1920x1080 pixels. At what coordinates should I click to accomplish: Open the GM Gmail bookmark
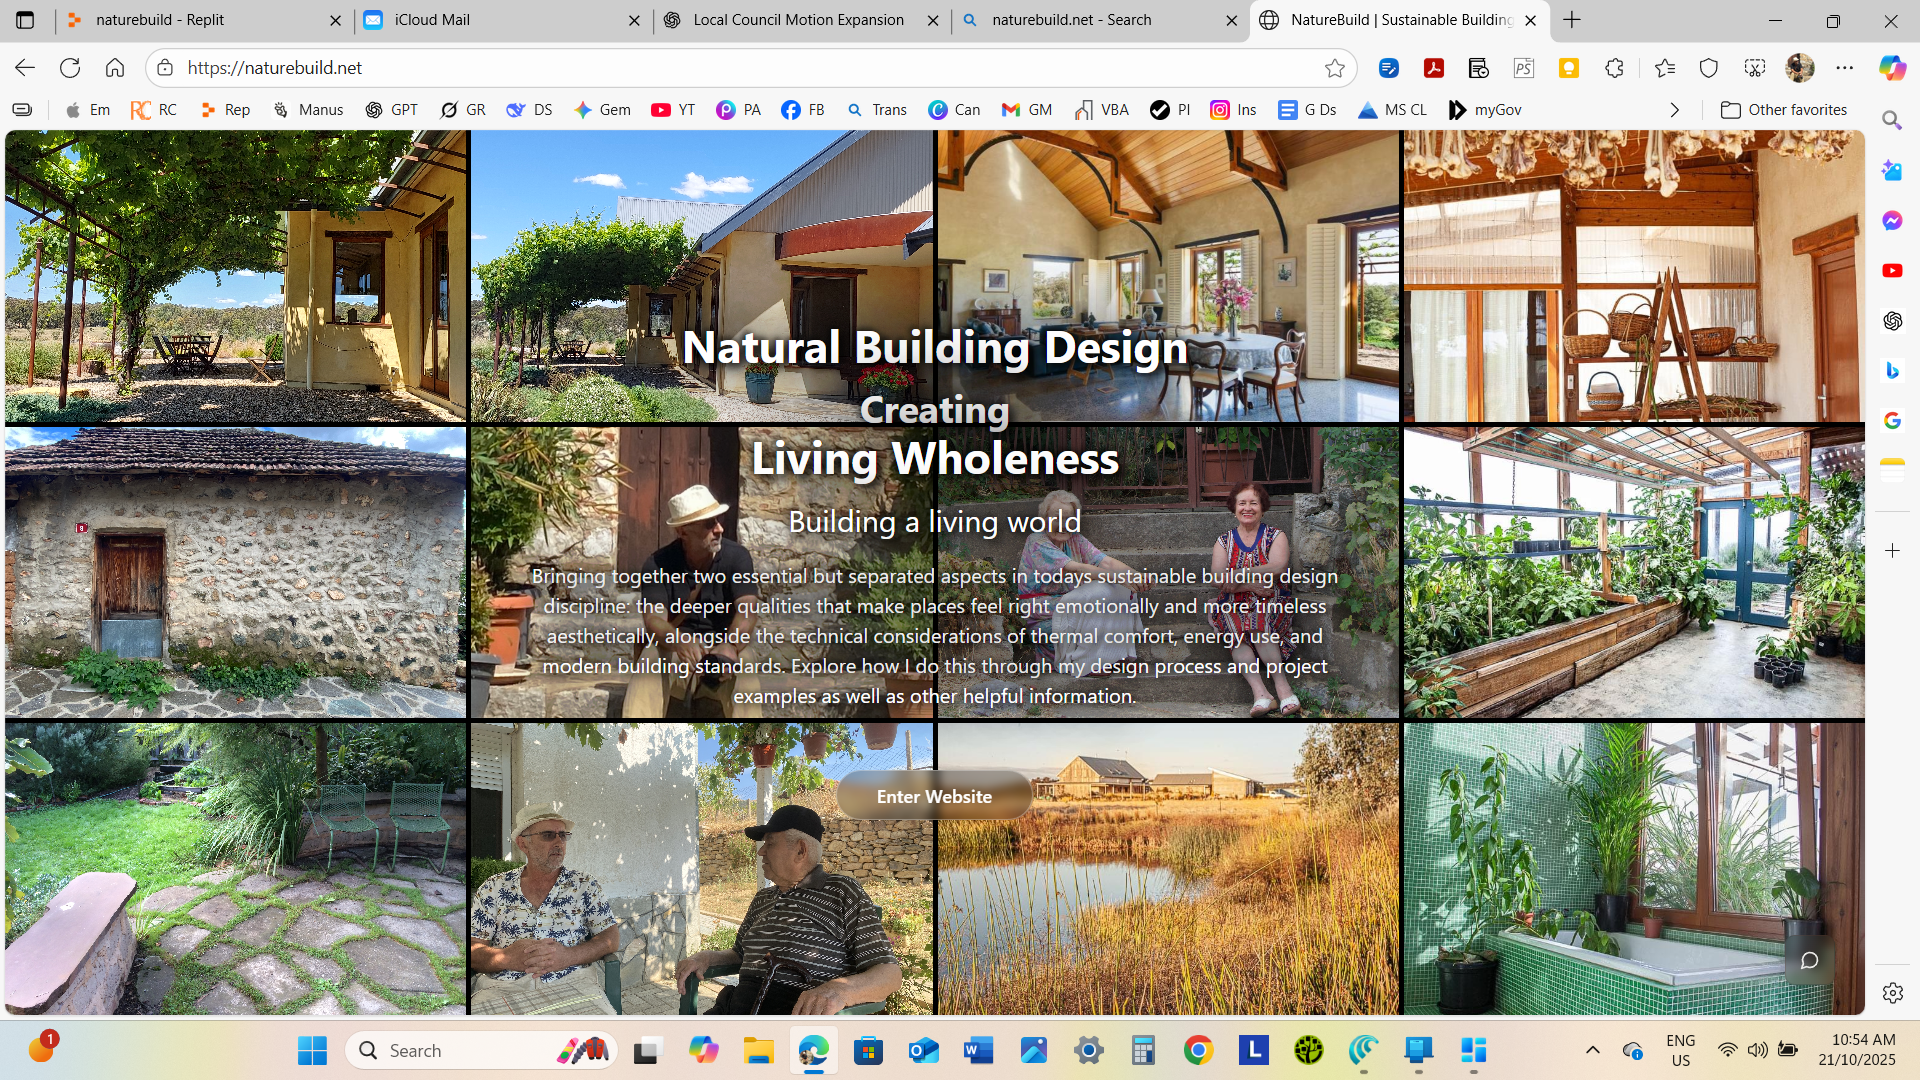click(x=1027, y=110)
